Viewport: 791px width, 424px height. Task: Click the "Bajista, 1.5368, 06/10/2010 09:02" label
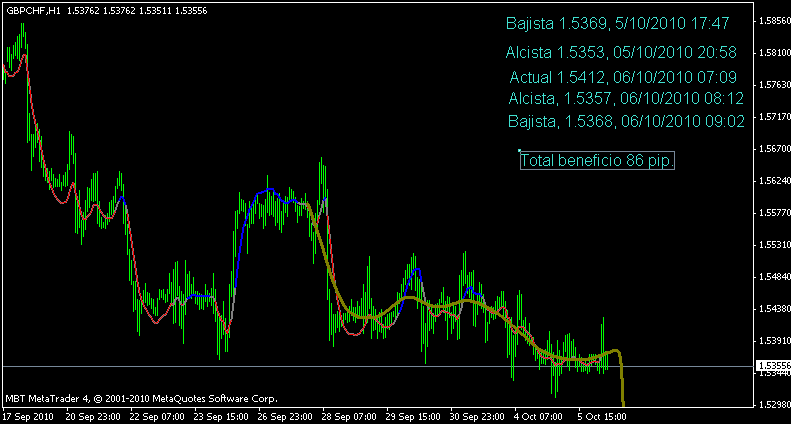click(626, 122)
